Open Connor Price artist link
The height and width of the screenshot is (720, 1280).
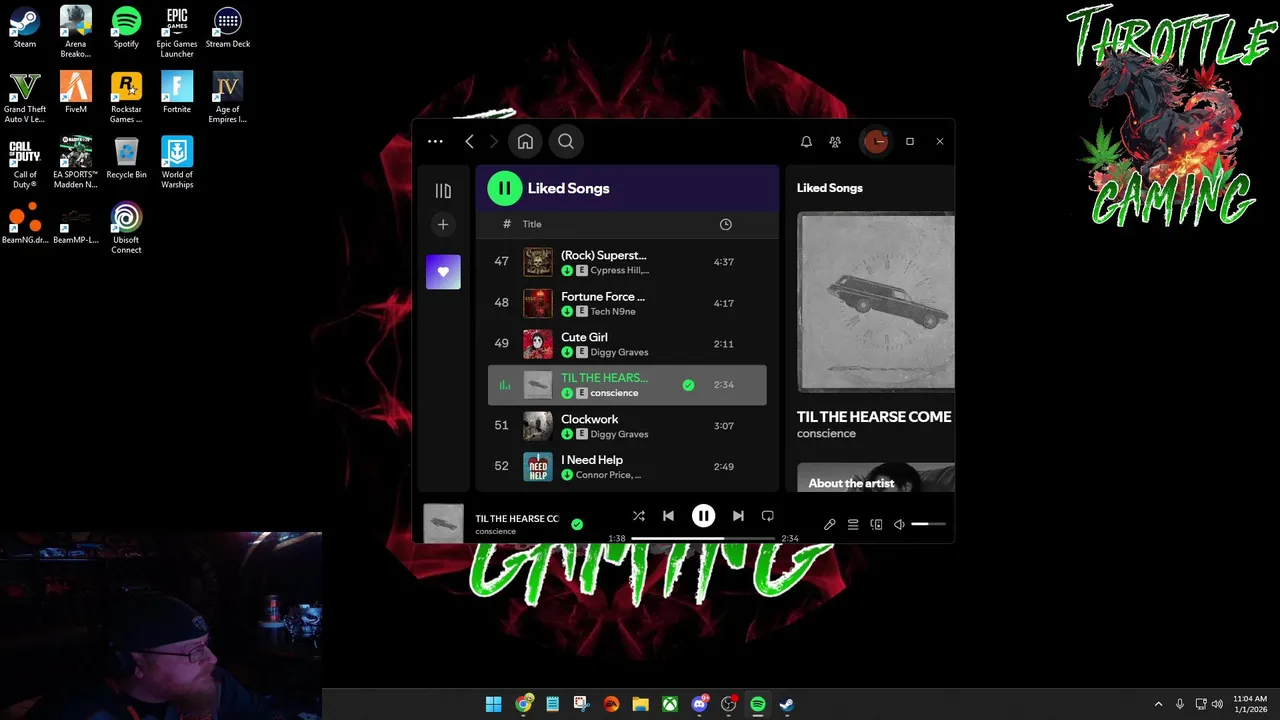[x=609, y=475]
